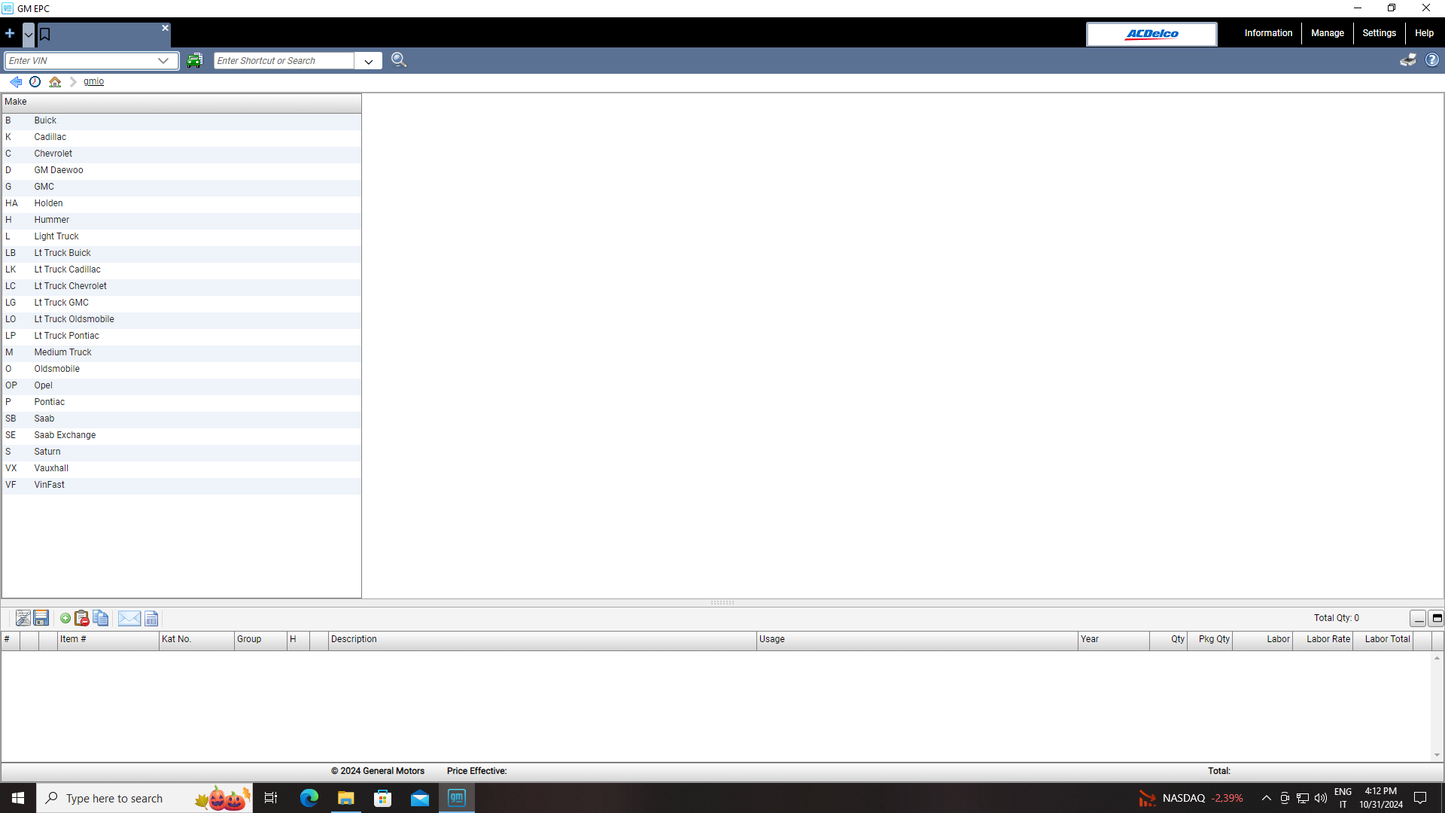The image size is (1445, 813).
Task: Maximize the parts list panel
Action: pos(1437,619)
